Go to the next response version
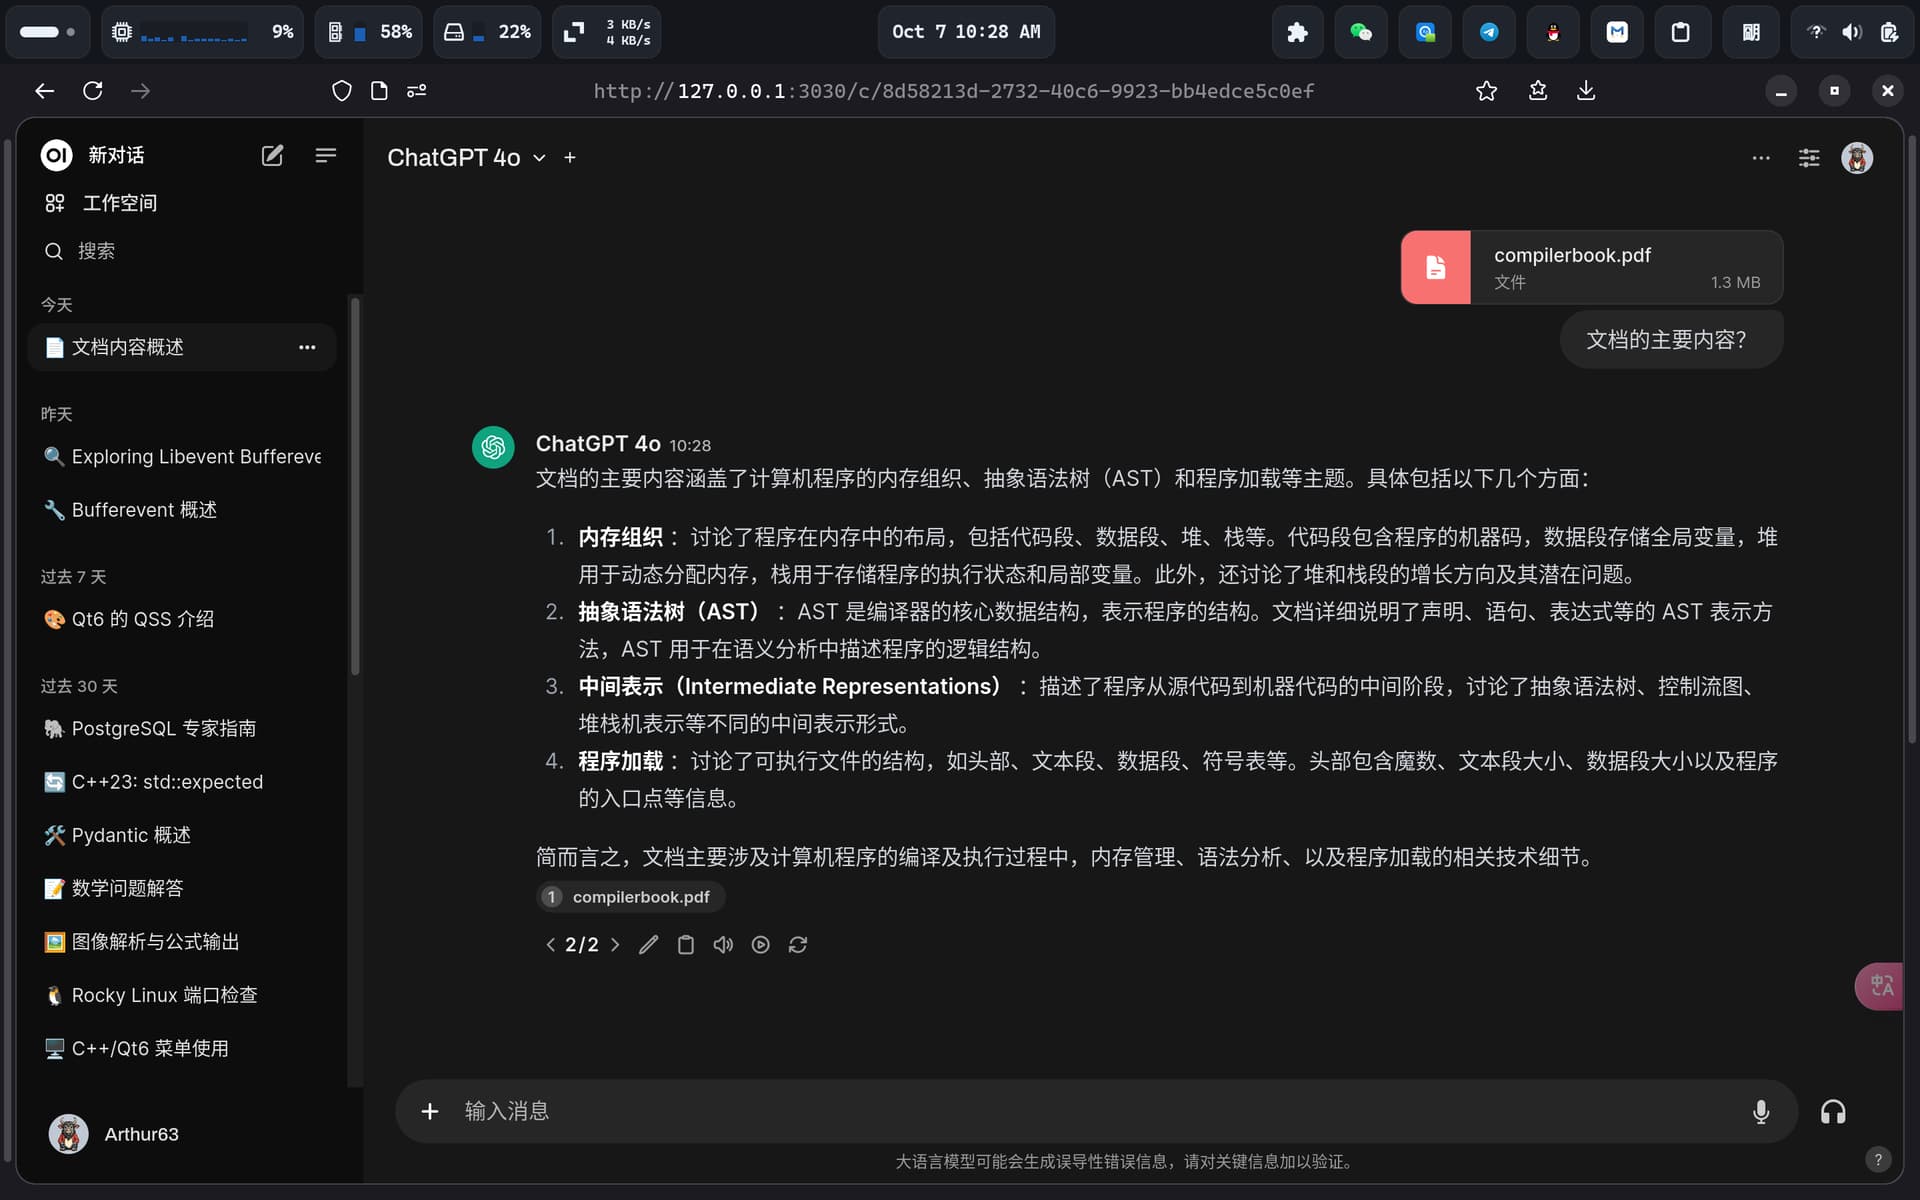1920x1200 pixels. pos(615,945)
